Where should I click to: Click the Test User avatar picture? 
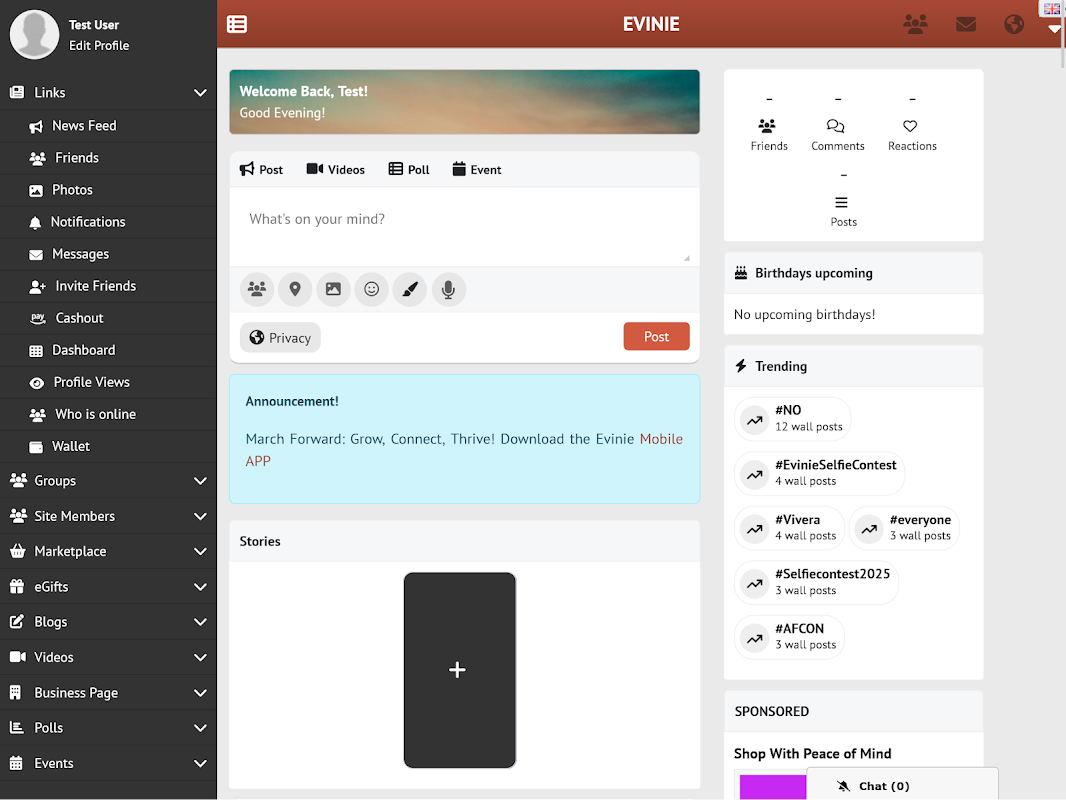point(34,34)
